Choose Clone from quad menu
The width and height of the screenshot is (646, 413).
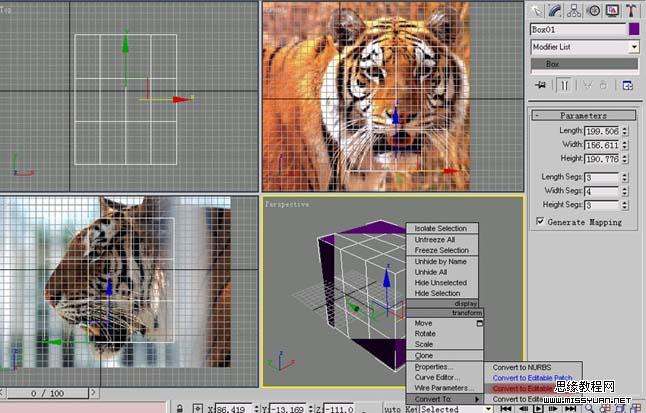[x=424, y=355]
